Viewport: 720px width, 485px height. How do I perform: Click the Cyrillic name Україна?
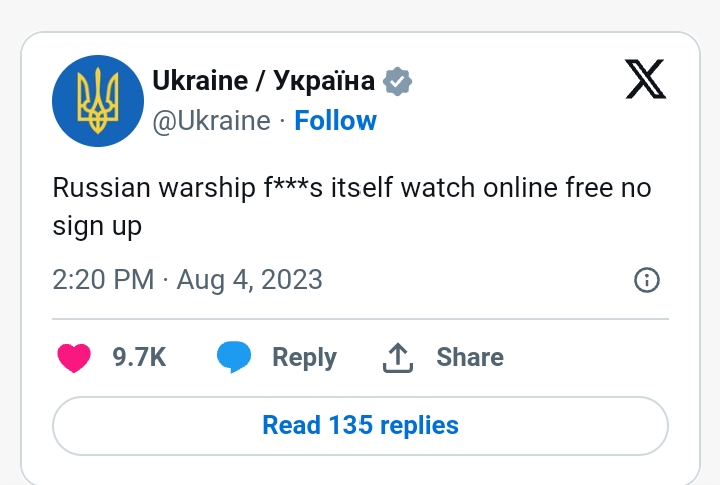tap(324, 81)
